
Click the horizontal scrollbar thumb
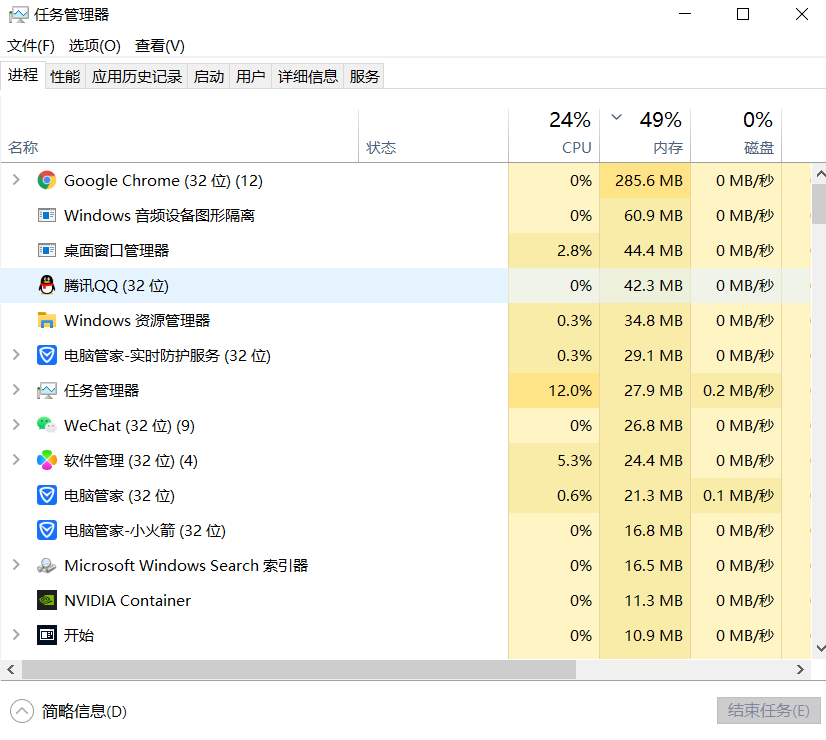(299, 669)
